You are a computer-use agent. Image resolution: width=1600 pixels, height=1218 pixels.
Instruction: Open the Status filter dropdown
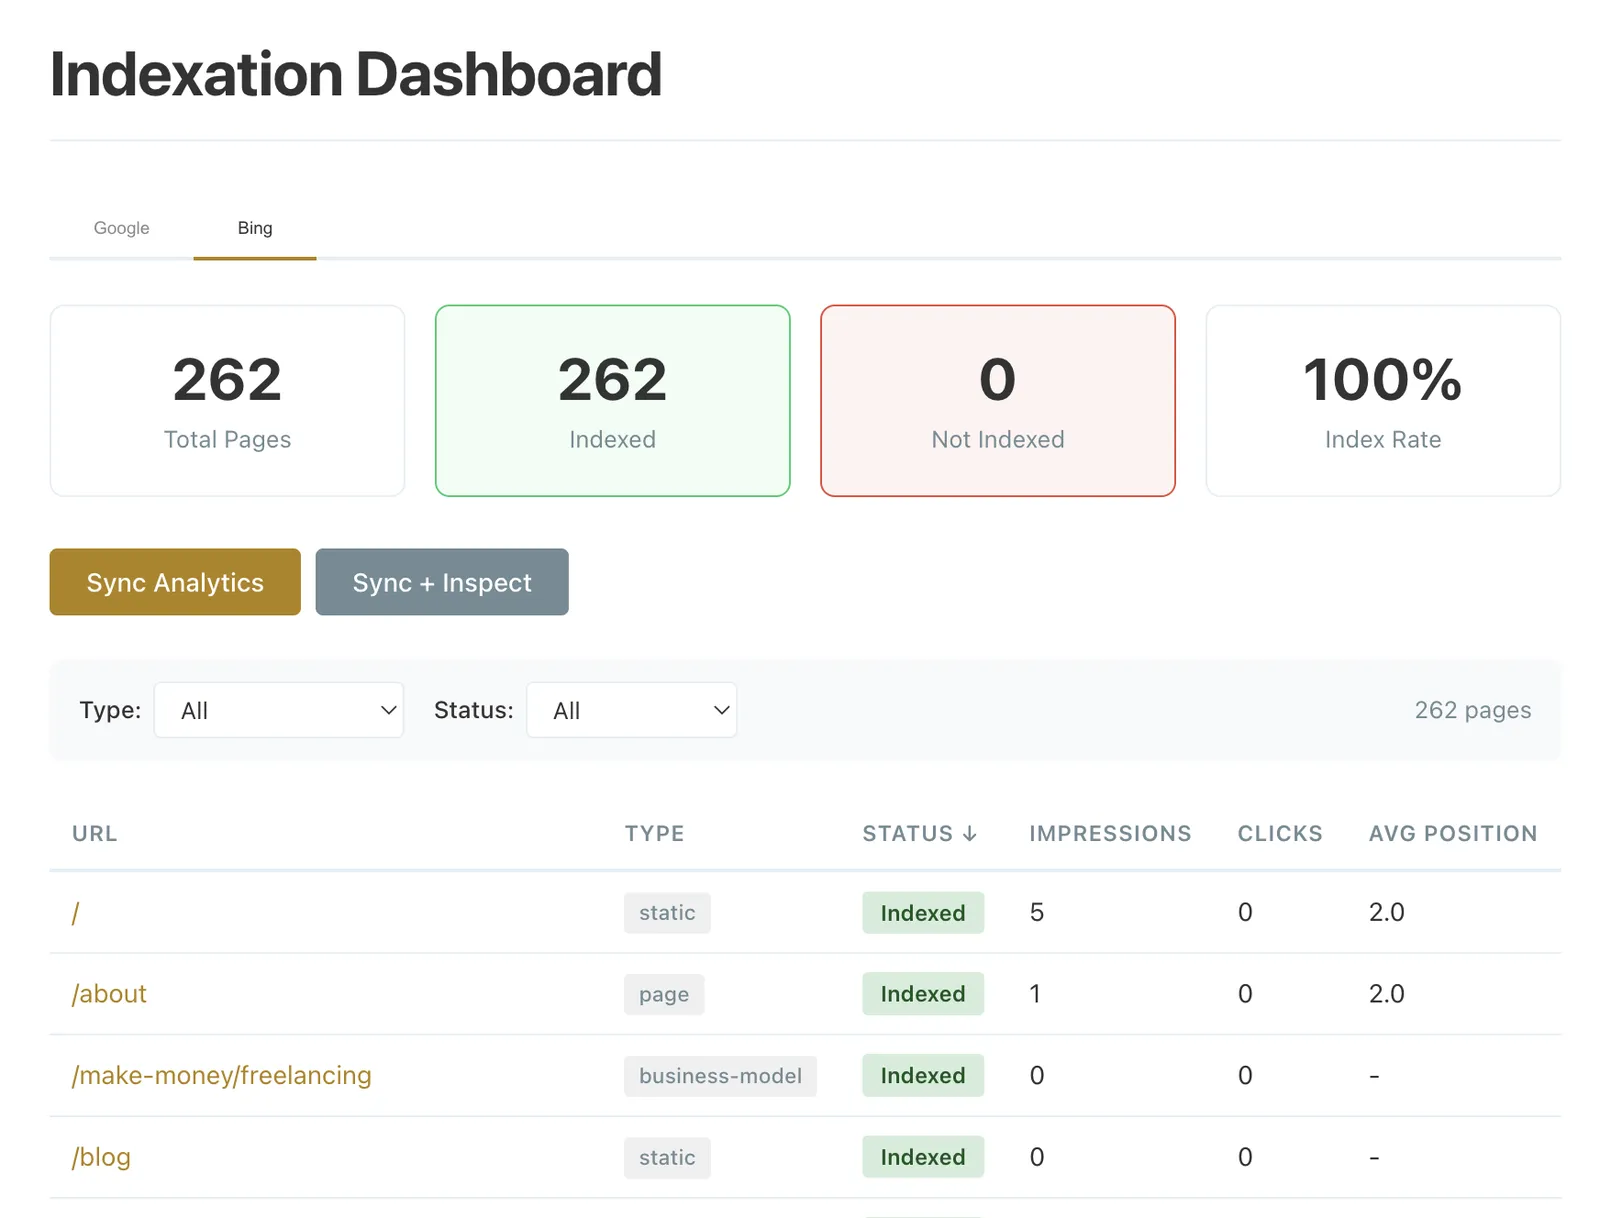632,710
